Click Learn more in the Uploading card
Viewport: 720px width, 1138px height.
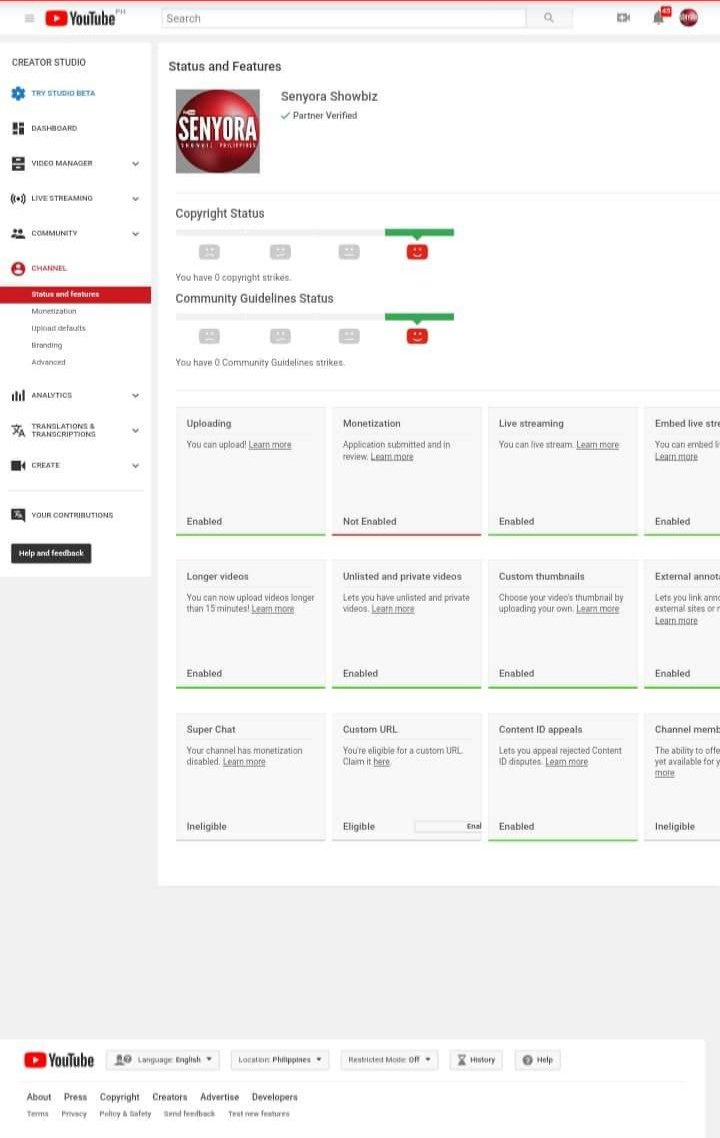[x=270, y=445]
